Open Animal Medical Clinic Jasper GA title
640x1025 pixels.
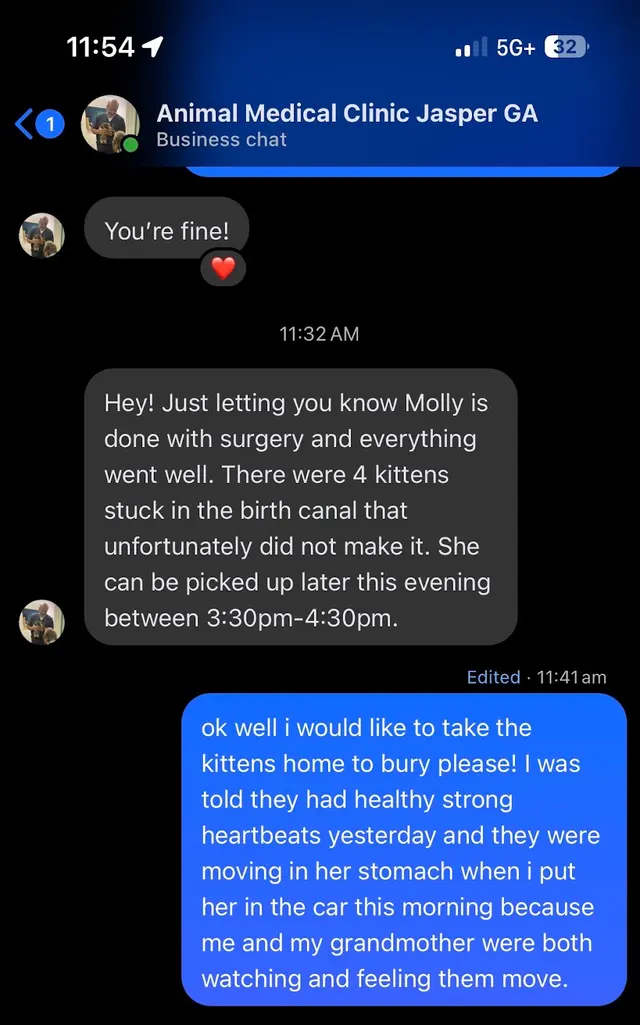(x=347, y=113)
